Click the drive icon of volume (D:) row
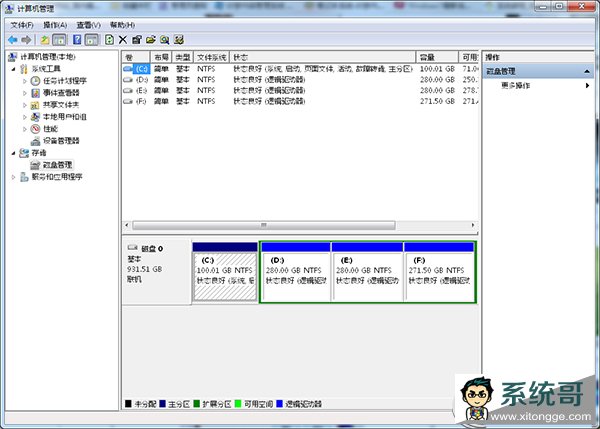The image size is (600, 429). click(128, 80)
